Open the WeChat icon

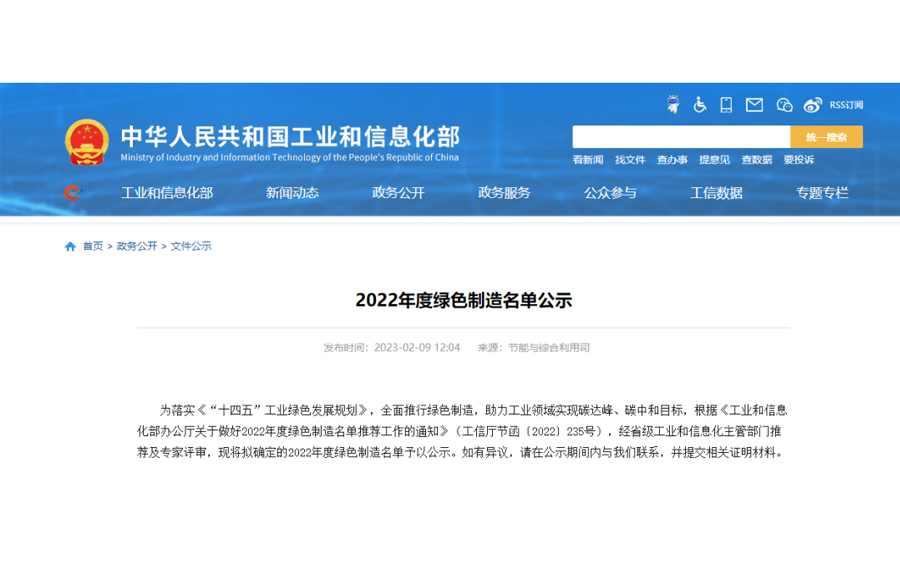tap(784, 105)
